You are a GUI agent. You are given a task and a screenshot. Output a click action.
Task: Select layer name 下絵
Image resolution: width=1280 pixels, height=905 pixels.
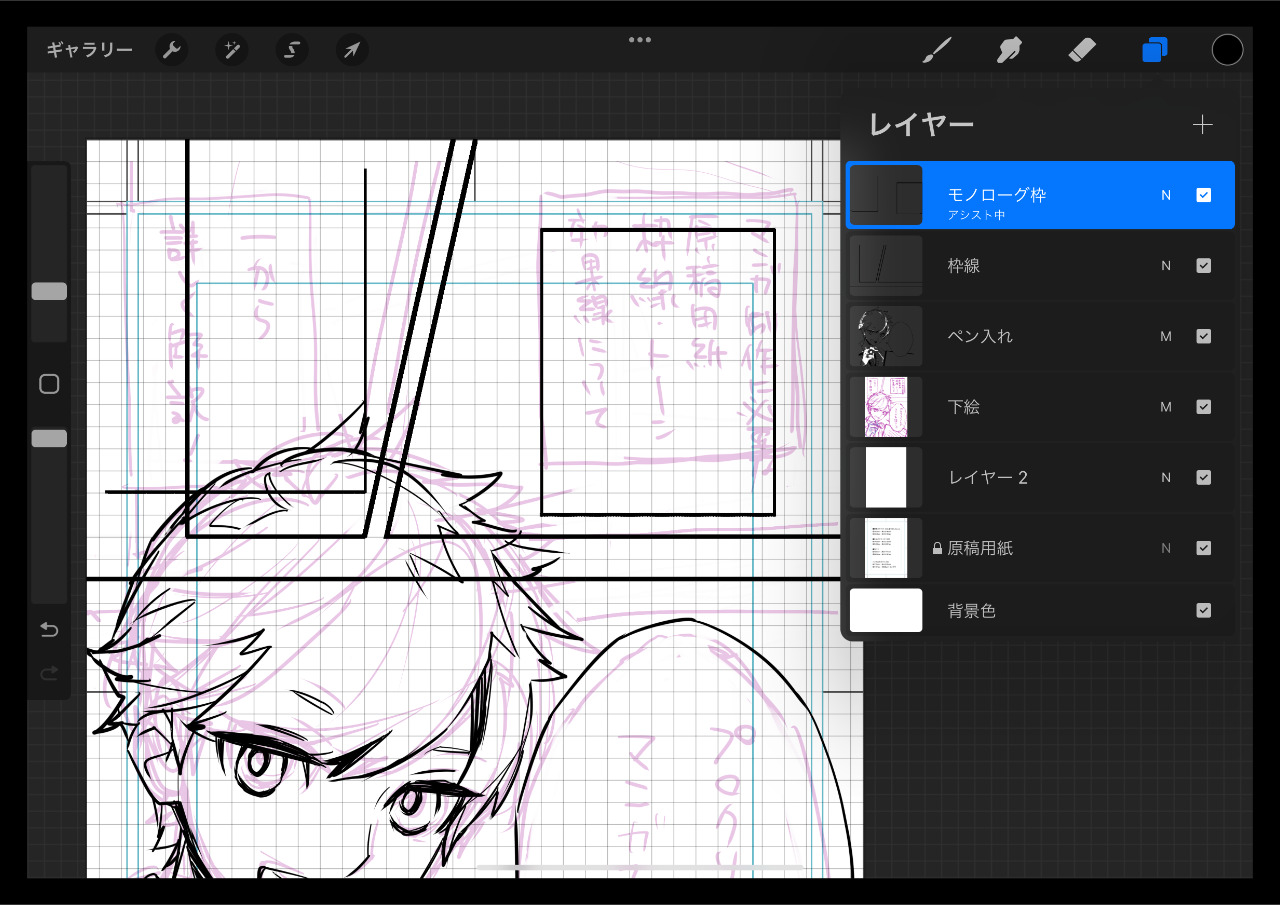click(964, 407)
